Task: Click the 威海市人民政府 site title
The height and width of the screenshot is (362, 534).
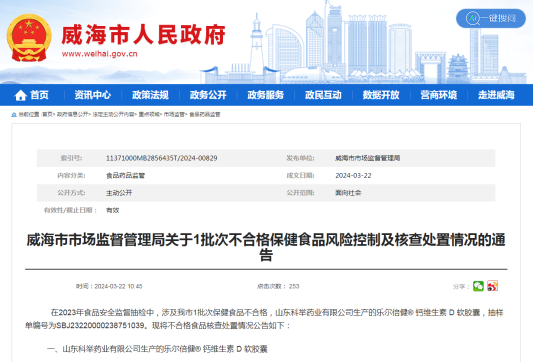Action: (143, 35)
